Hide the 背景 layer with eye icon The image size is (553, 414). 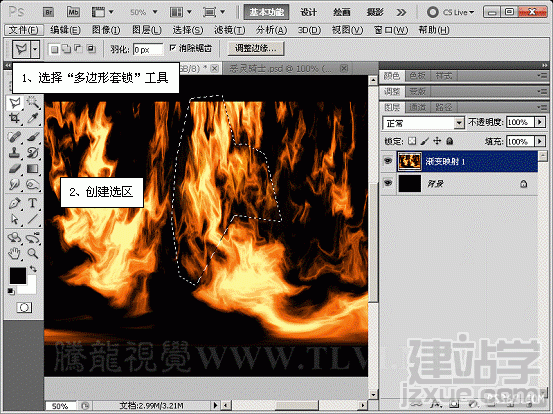point(388,183)
